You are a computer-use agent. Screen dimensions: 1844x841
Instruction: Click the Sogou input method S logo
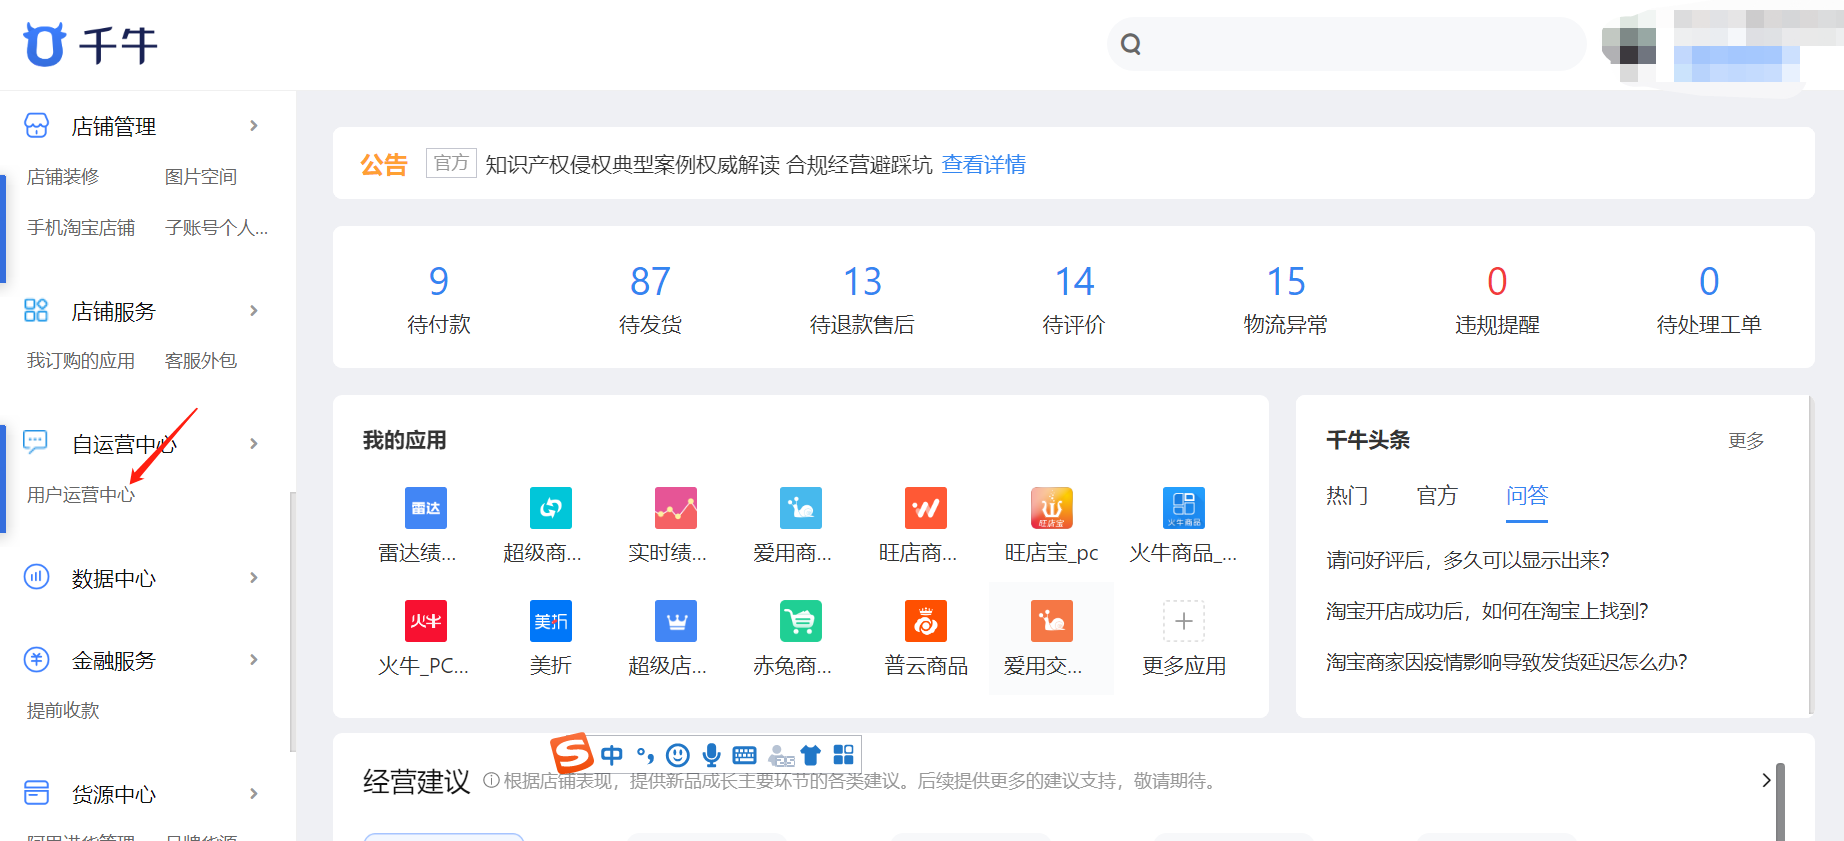pyautogui.click(x=572, y=753)
